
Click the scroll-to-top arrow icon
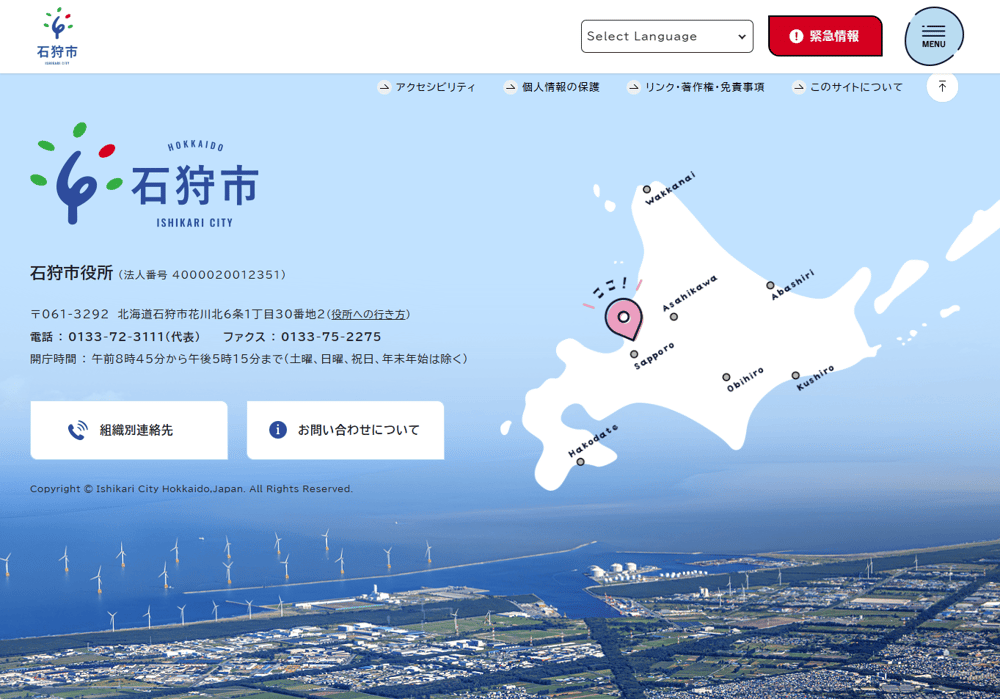[942, 87]
